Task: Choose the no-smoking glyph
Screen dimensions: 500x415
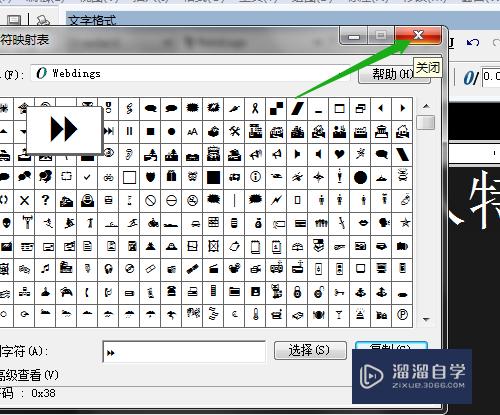Action: 192,200
